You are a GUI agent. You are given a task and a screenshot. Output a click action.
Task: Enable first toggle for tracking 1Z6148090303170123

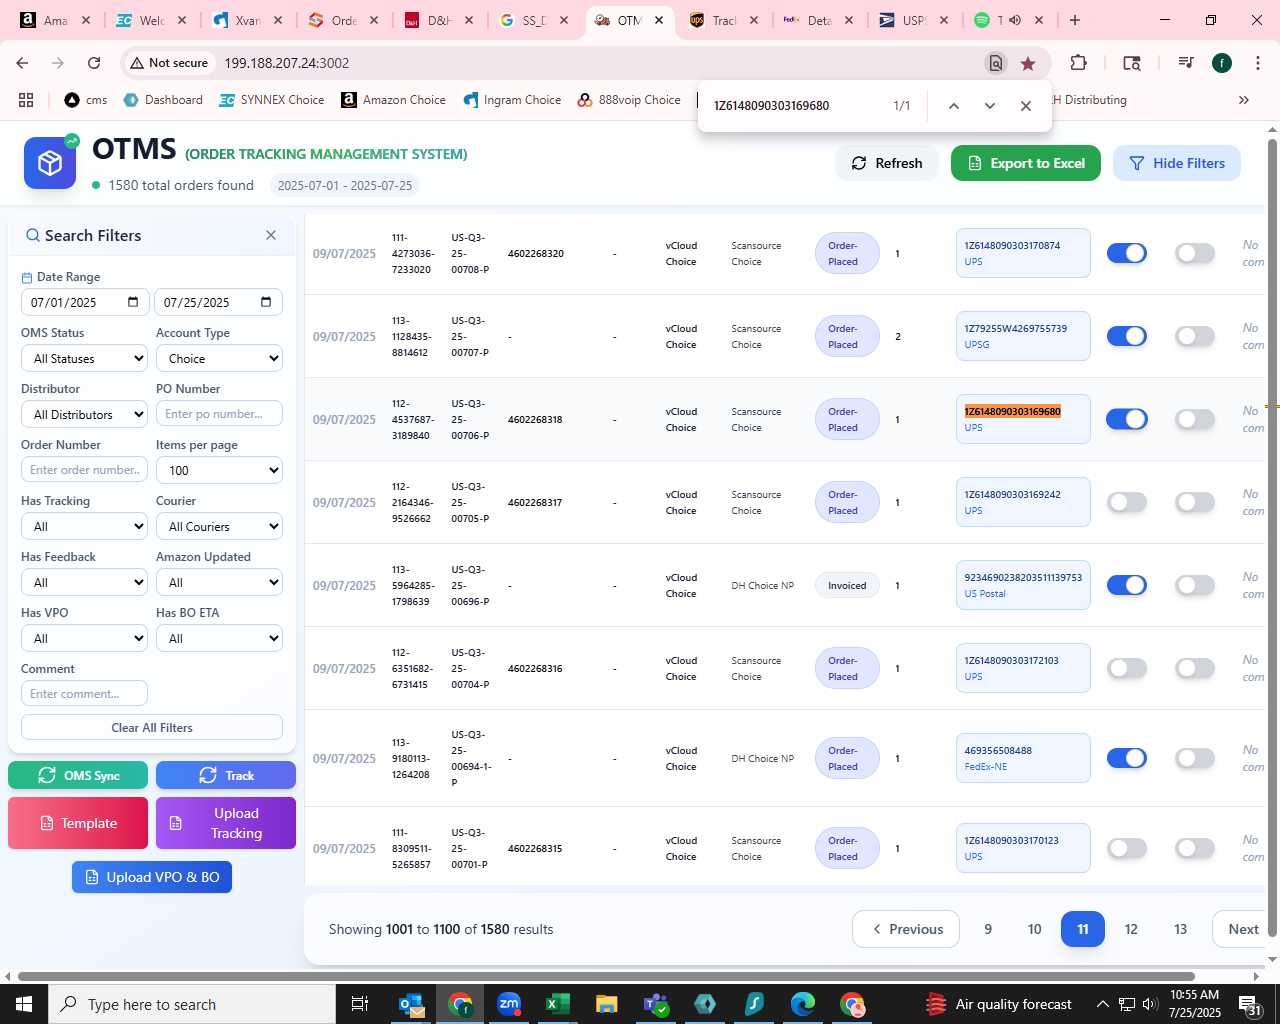[x=1127, y=848]
